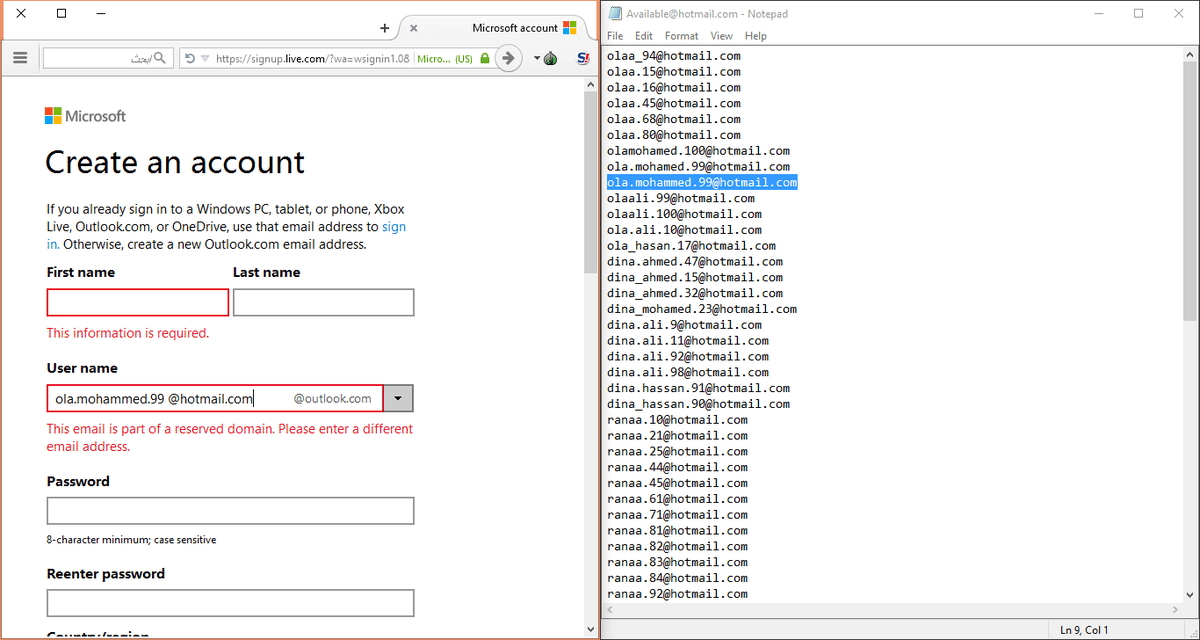Click the magnifier icon in search box
Image resolution: width=1200 pixels, height=640 pixels.
(x=160, y=58)
